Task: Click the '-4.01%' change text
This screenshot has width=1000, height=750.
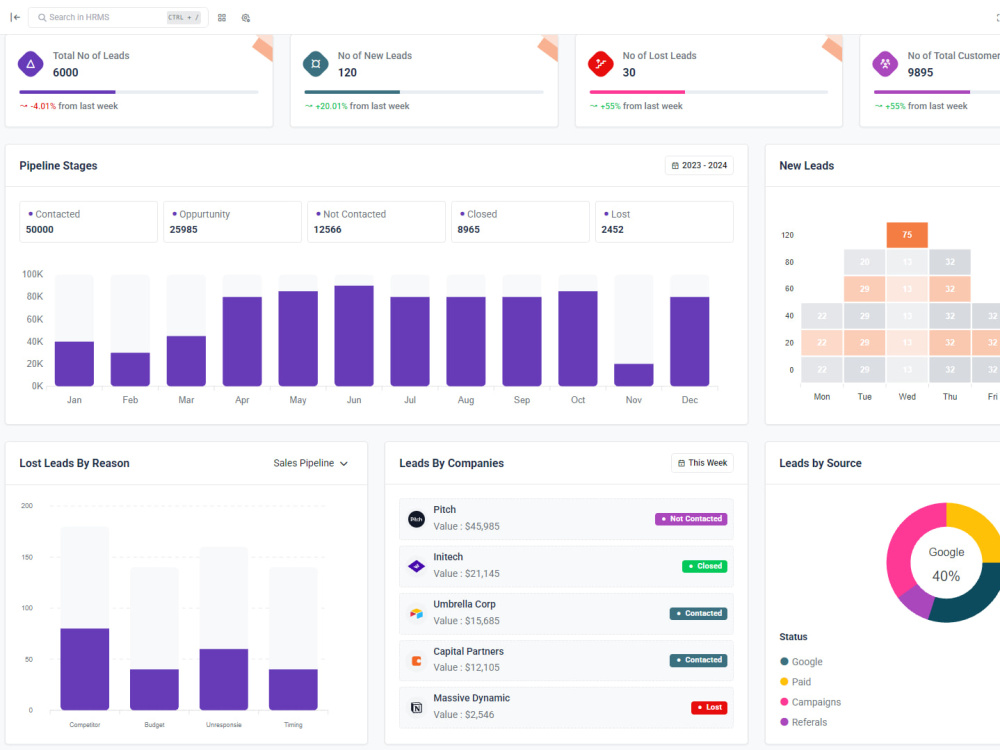Action: [43, 106]
